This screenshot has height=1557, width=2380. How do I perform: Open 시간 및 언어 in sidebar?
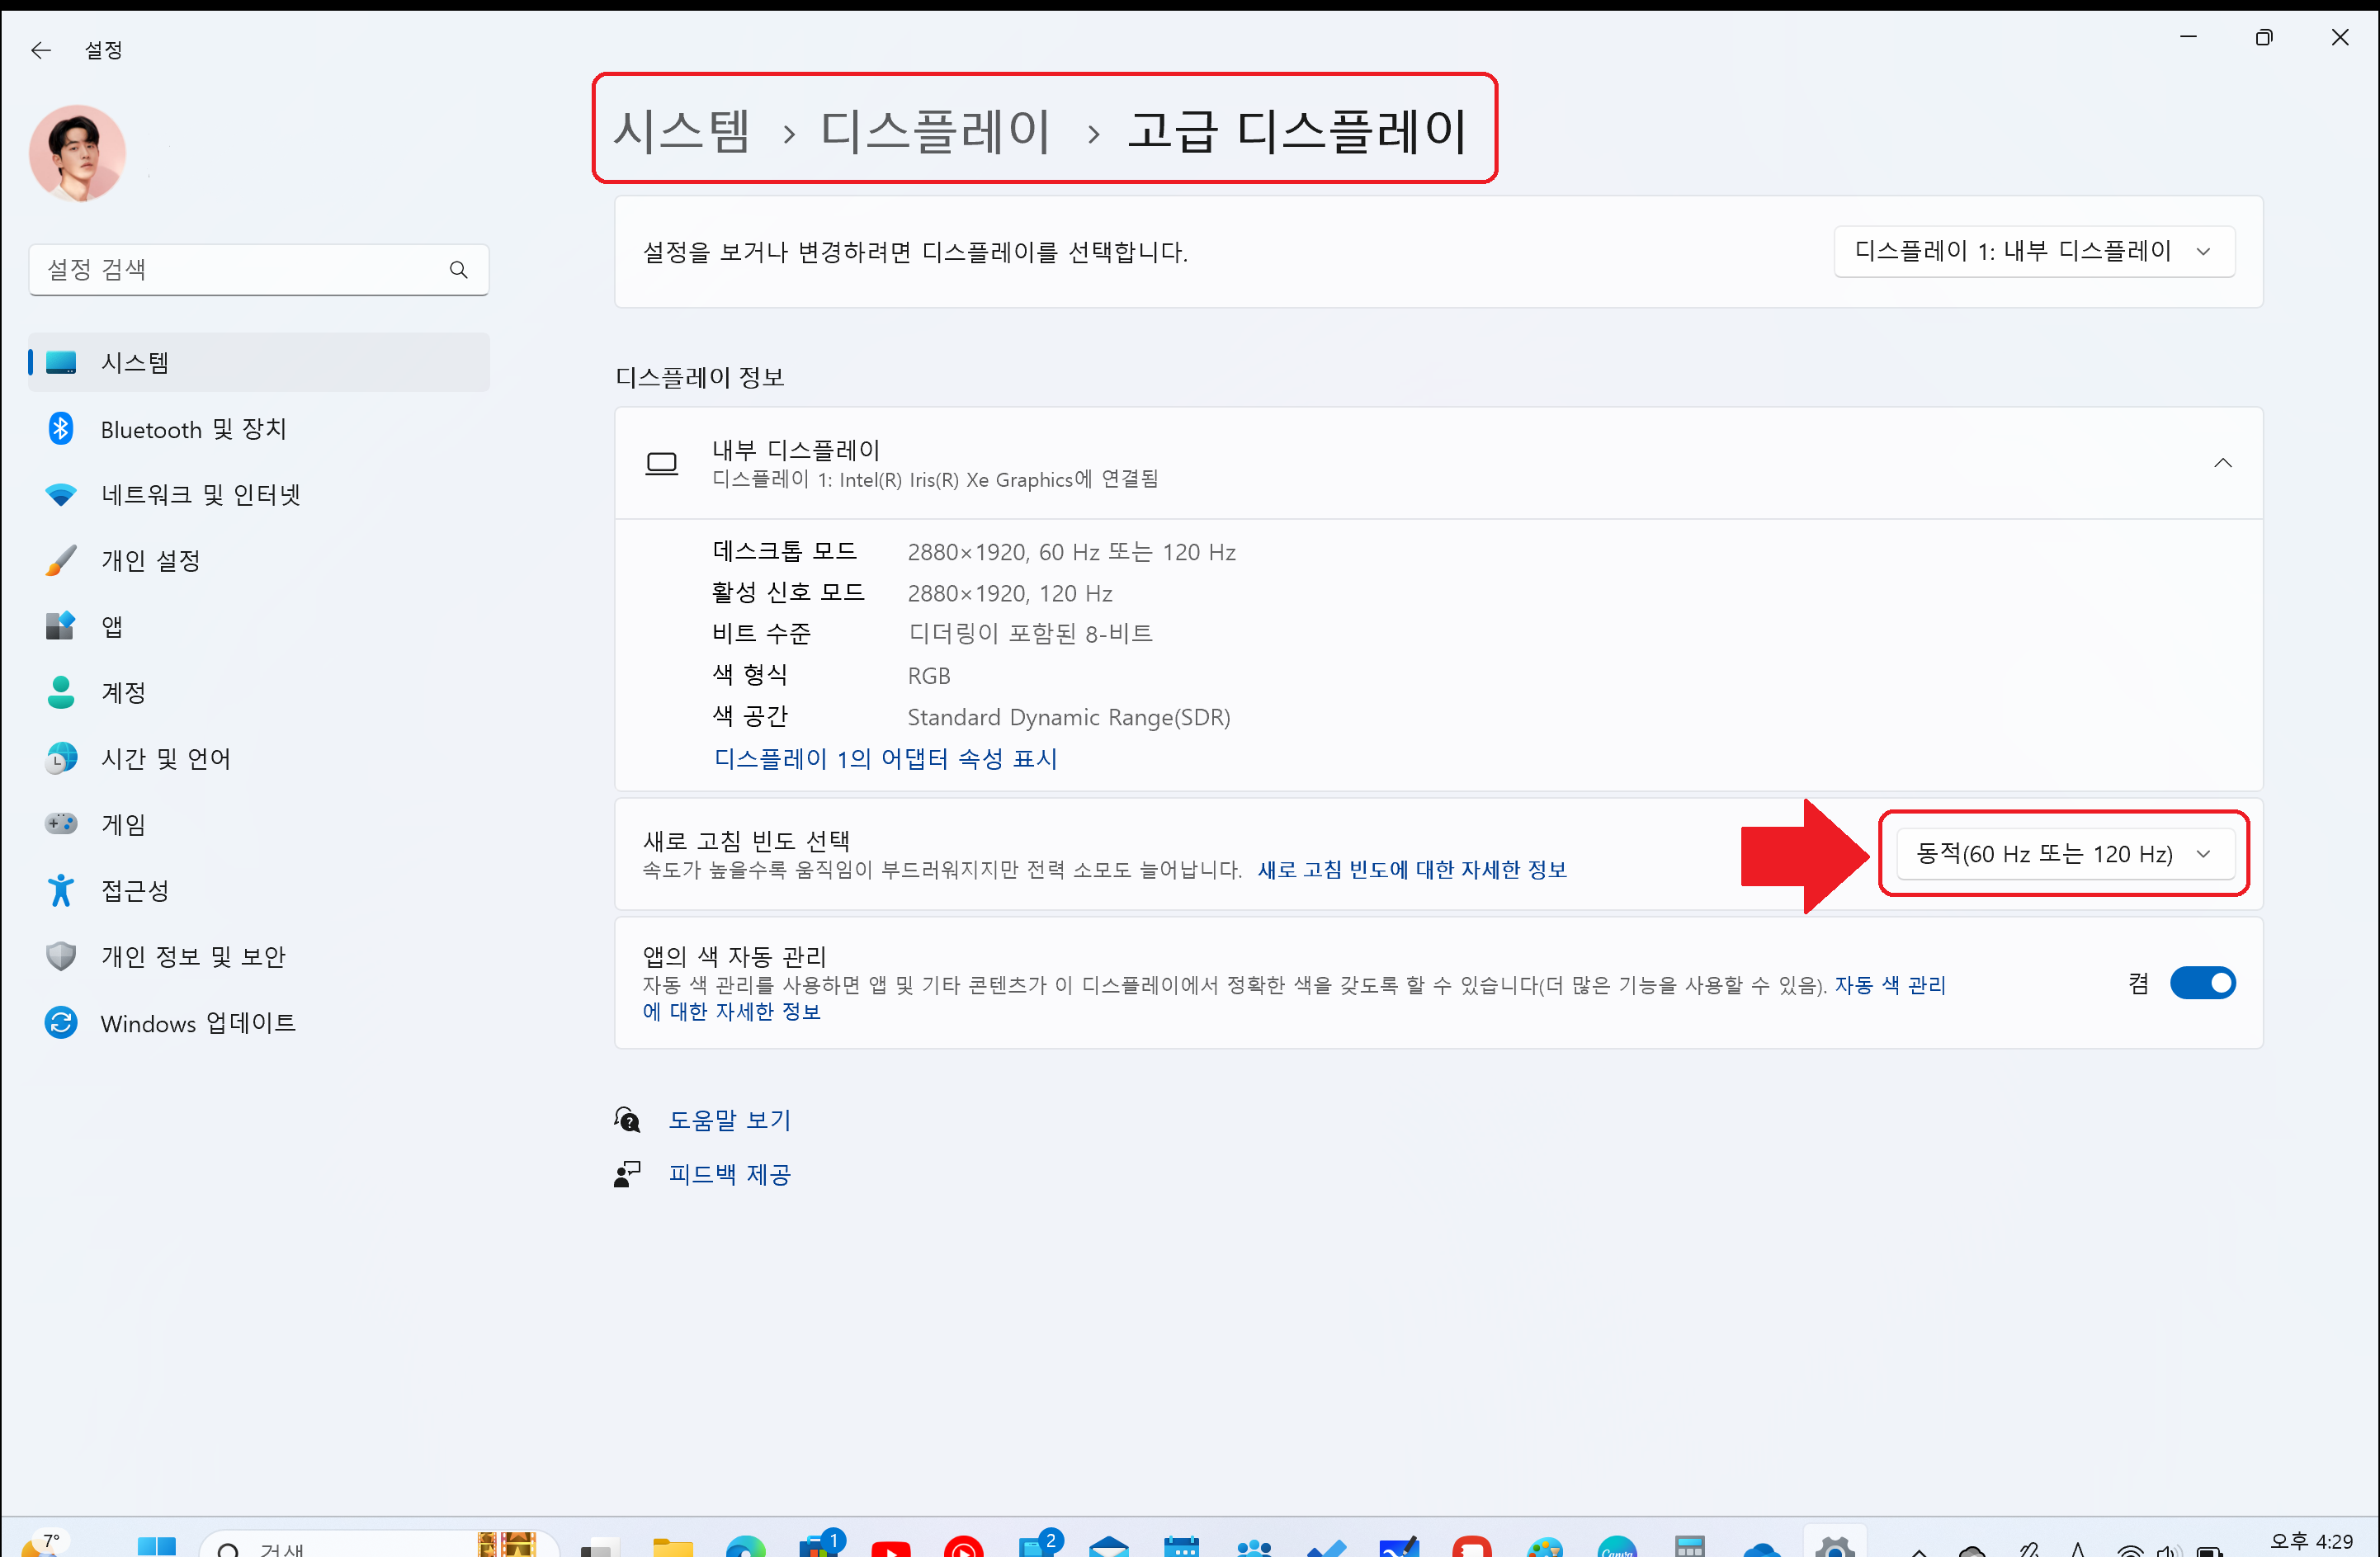tap(166, 759)
